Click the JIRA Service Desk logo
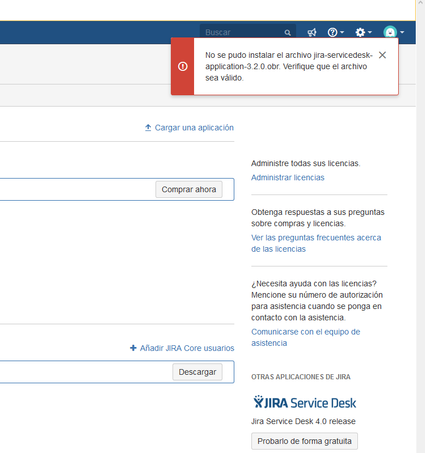Screen dimensions: 425x453 (x=305, y=402)
